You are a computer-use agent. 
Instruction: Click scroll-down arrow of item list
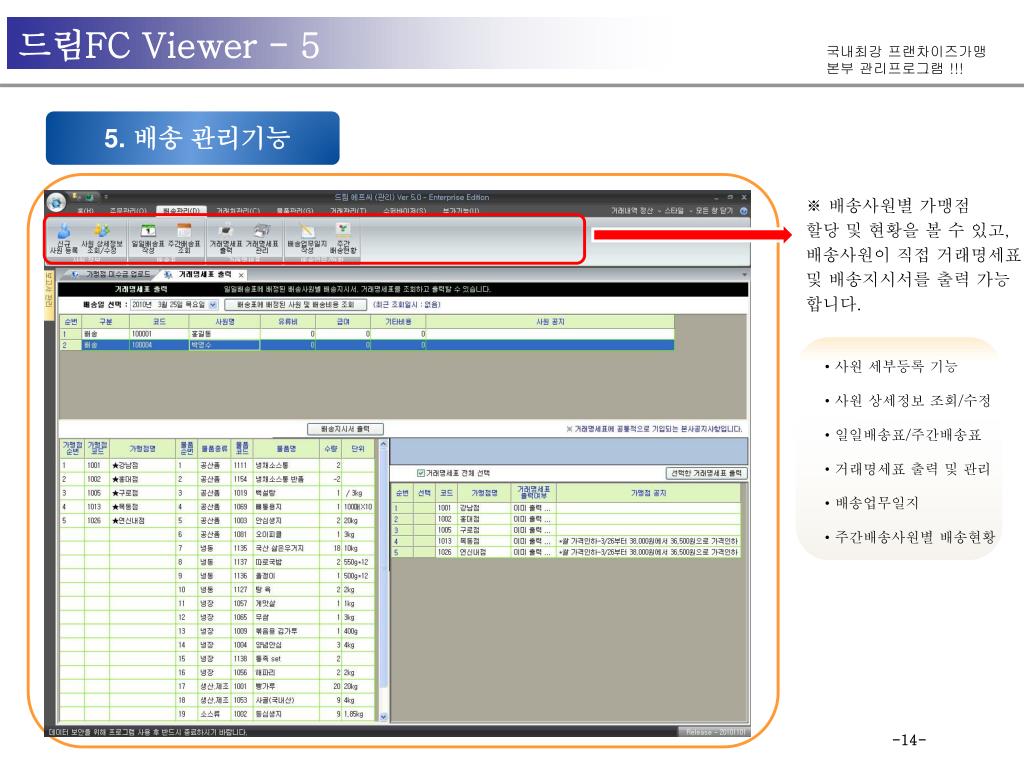[383, 716]
